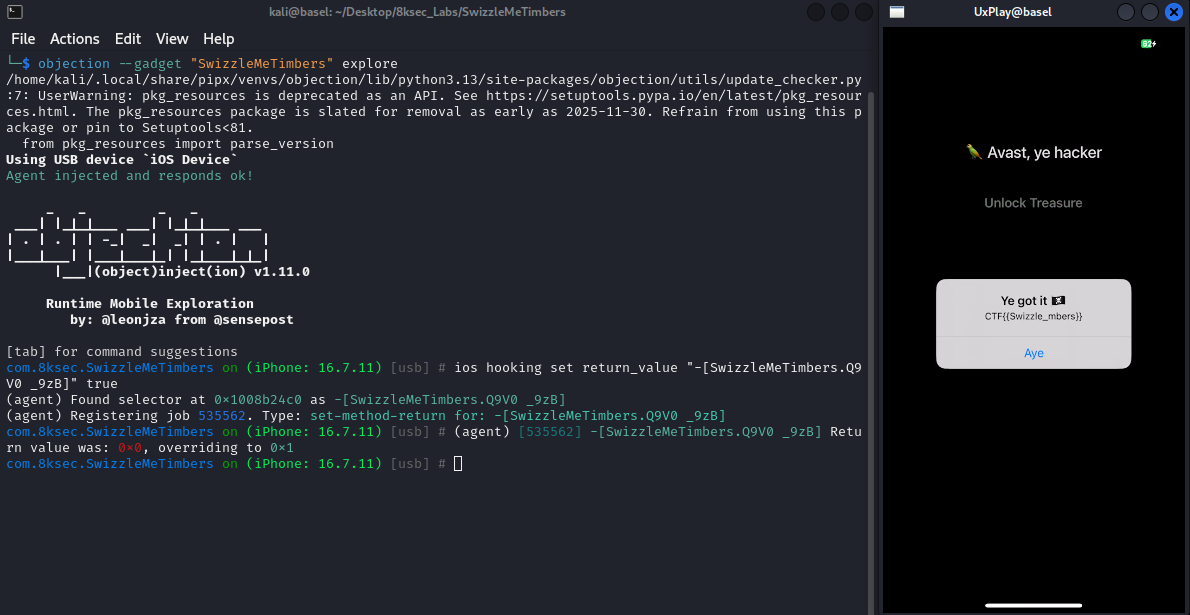Click the 'Avast, ye hacker' heading
The width and height of the screenshot is (1190, 615).
pos(1033,153)
